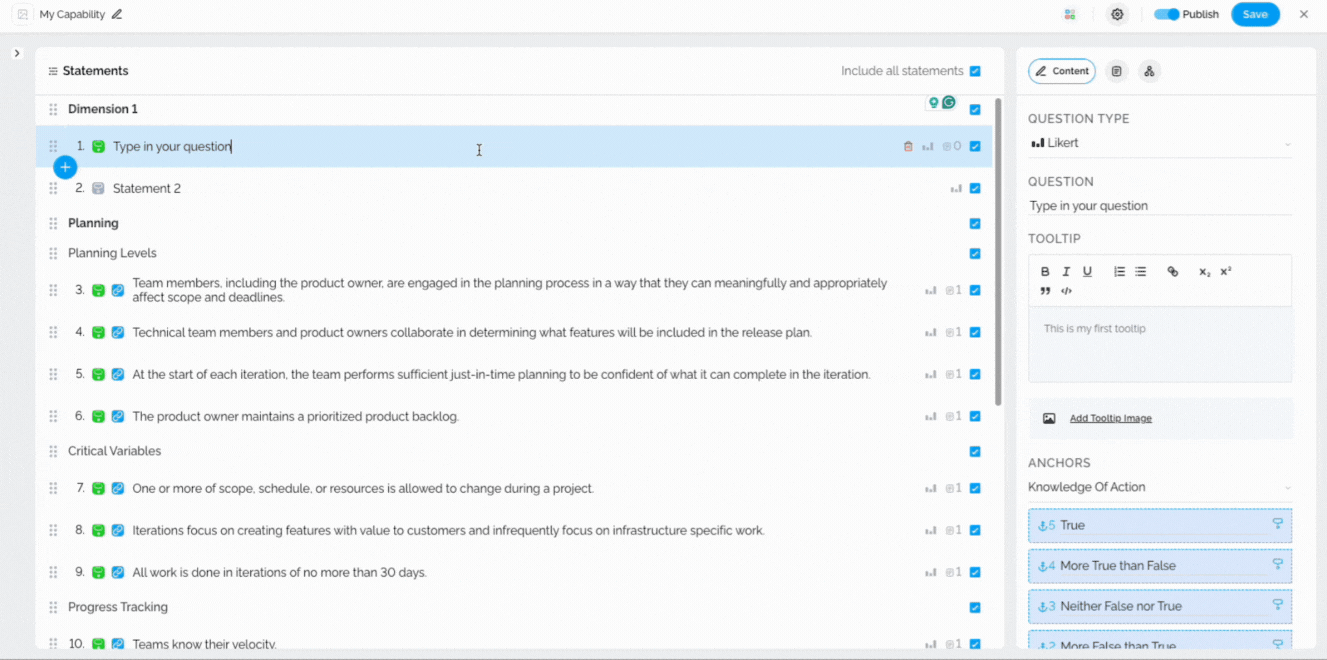This screenshot has height=660, width=1327.
Task: Click the red delete icon on statement 1
Action: pyautogui.click(x=908, y=147)
